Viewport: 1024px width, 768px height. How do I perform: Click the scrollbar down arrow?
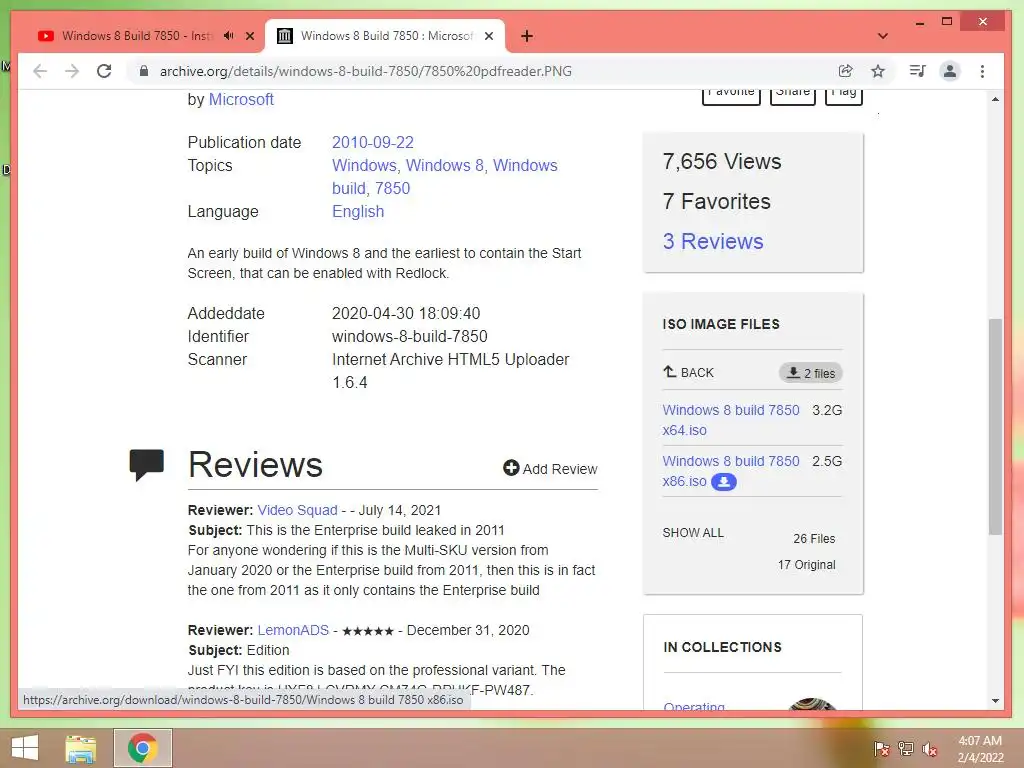995,701
